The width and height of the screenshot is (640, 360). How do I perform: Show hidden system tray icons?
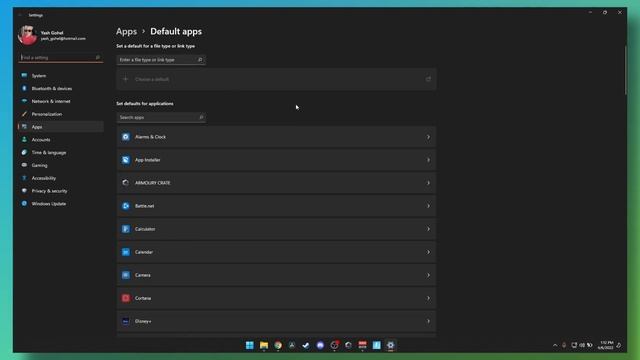[x=555, y=345]
